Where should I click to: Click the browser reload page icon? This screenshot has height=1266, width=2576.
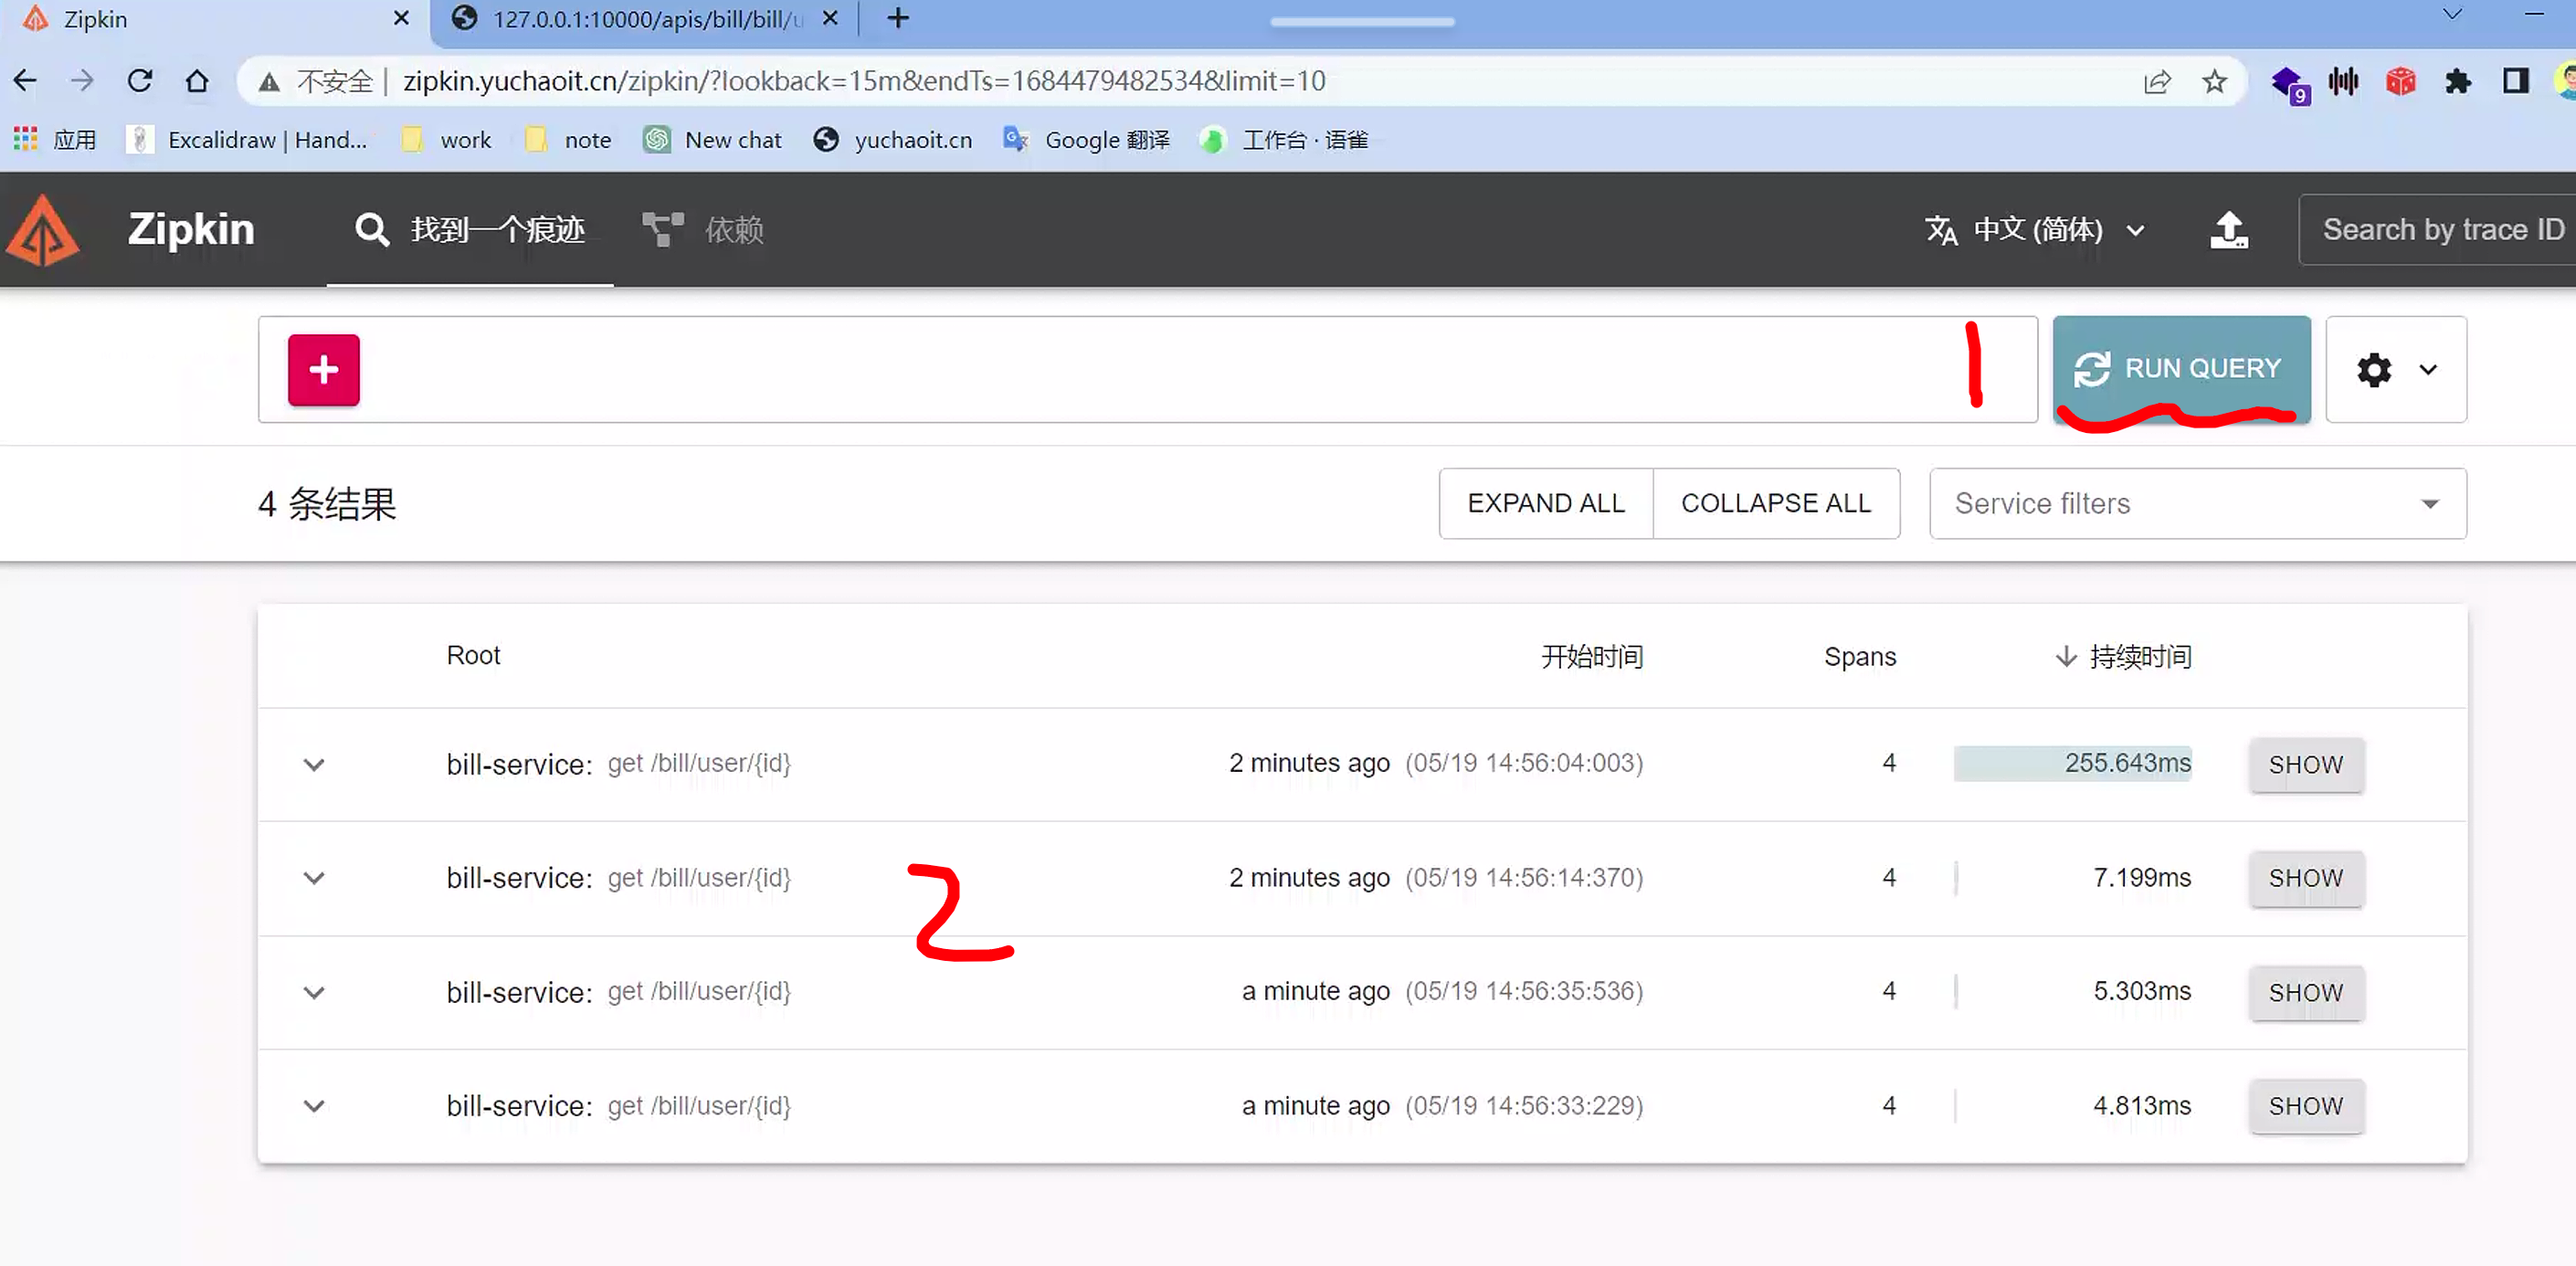(140, 81)
